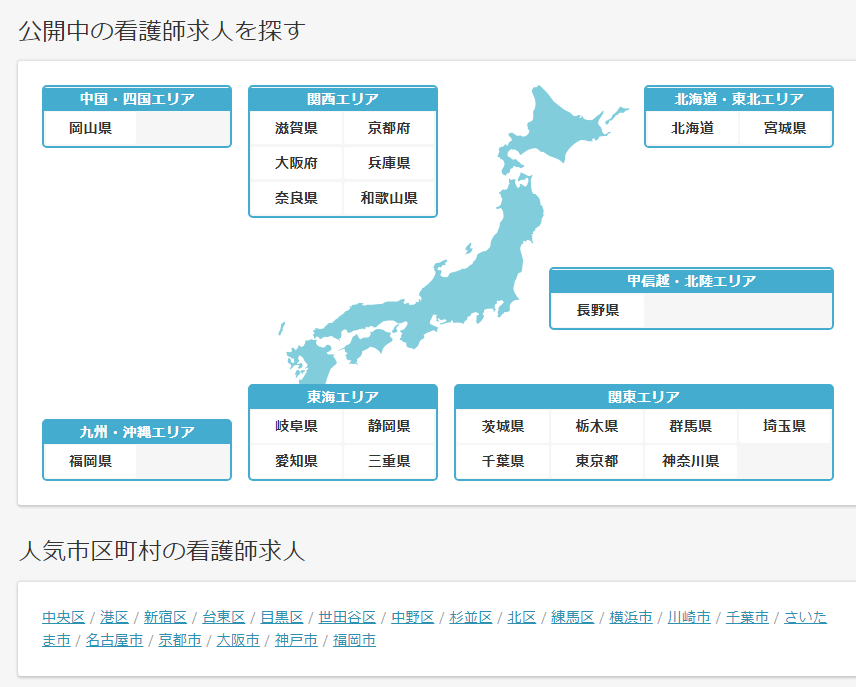Click the 北海道・東北エリア header
Screen dimensions: 856x687
point(739,99)
